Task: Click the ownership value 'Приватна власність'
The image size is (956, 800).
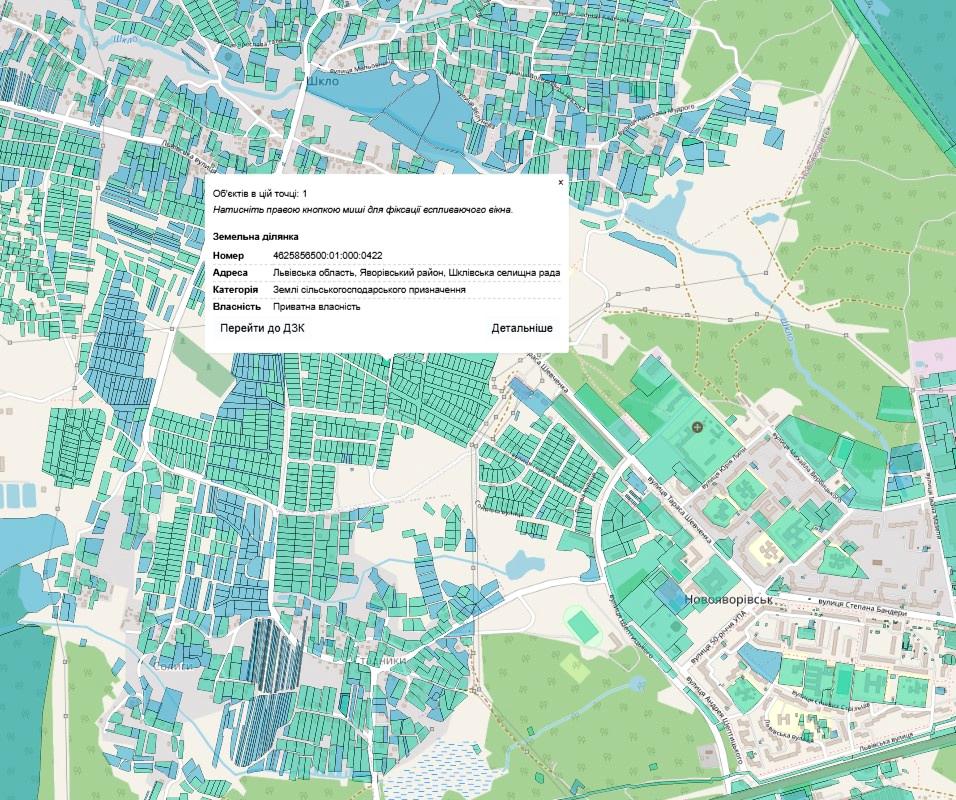Action: click(x=316, y=307)
